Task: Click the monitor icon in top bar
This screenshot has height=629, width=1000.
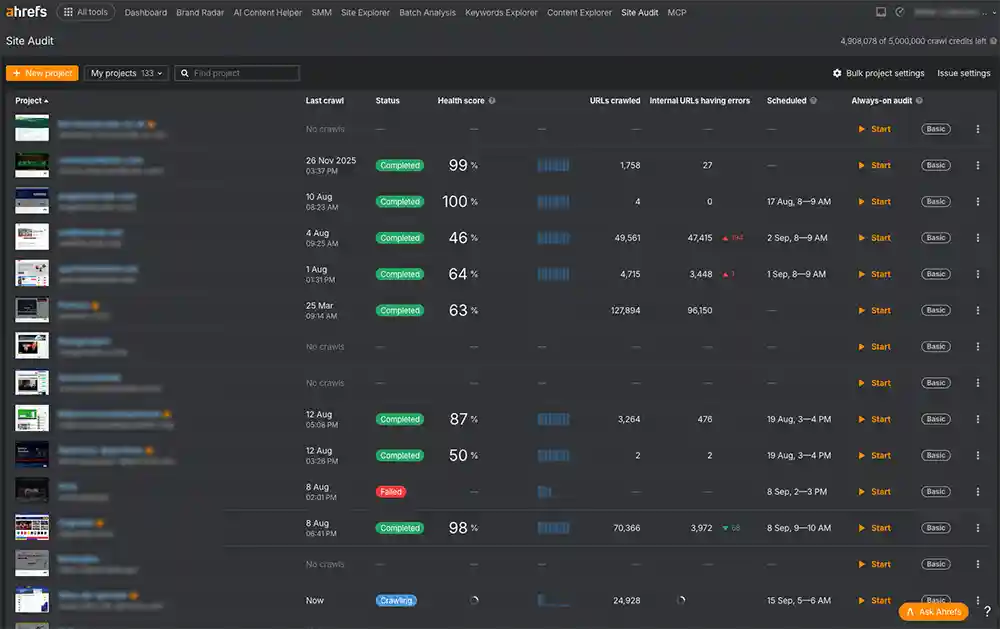Action: (881, 12)
